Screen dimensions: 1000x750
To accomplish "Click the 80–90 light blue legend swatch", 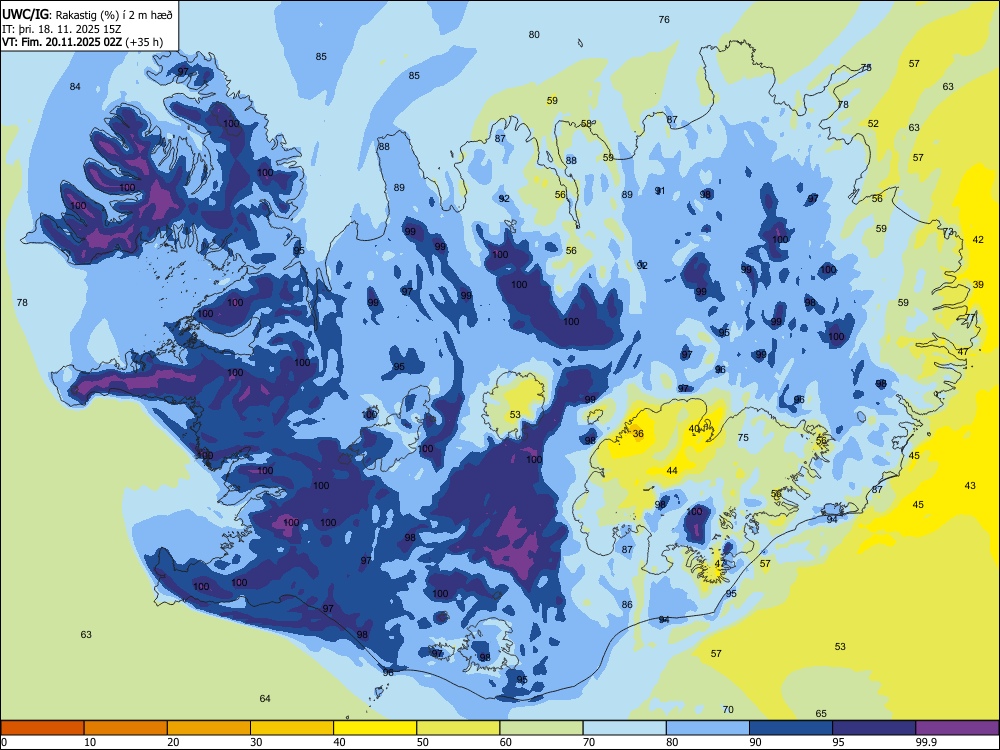I will [708, 728].
